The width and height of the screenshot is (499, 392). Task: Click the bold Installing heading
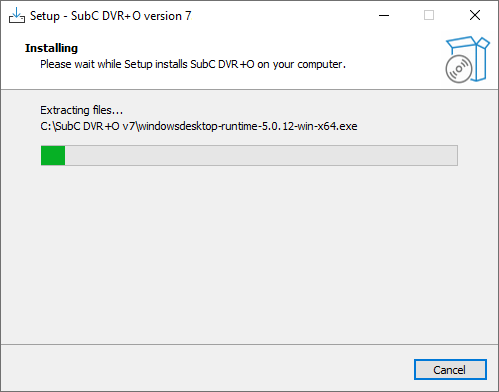pyautogui.click(x=51, y=48)
